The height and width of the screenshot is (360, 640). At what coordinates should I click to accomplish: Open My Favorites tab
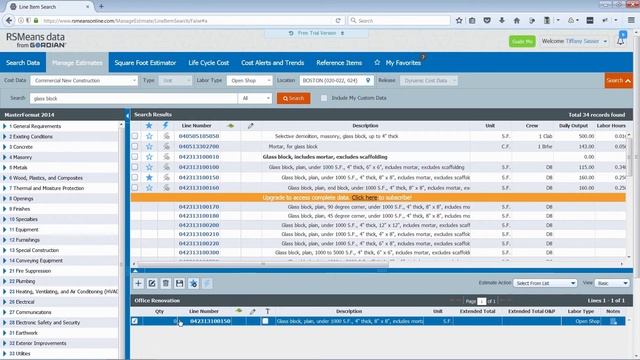[398, 62]
